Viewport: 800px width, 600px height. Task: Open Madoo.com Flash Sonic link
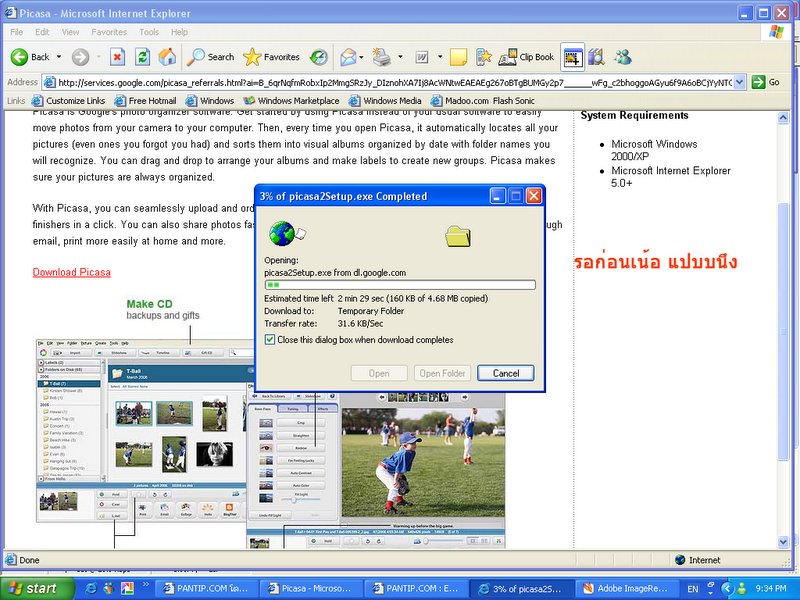(483, 101)
